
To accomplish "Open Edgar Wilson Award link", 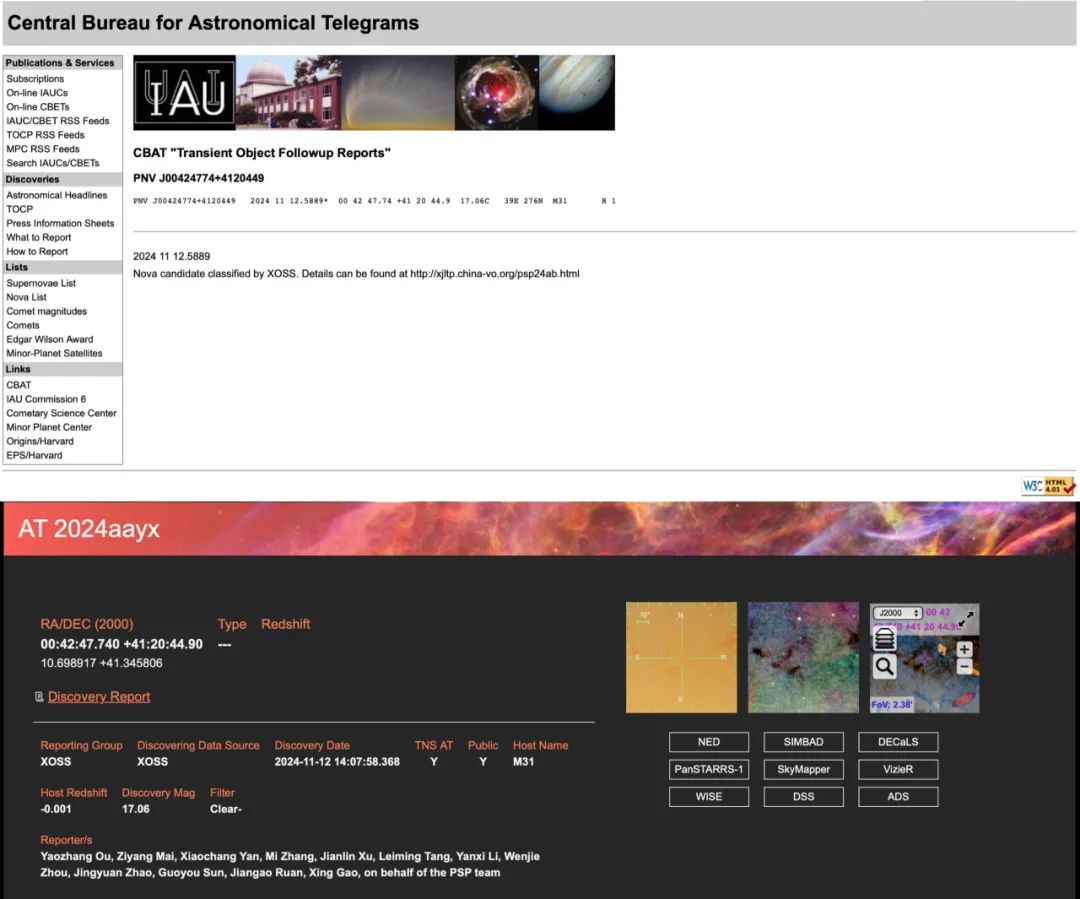I will pyautogui.click(x=50, y=339).
